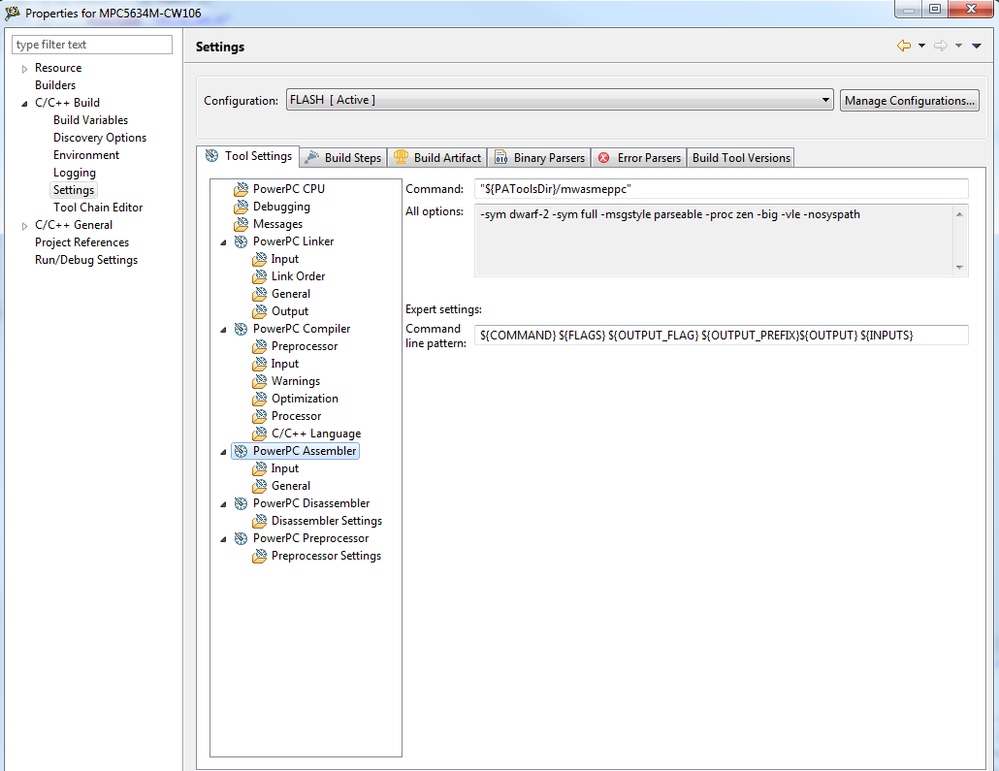Click the PowerPC Preprocessor tool icon
Screen dimensions: 999x771
[x=241, y=538]
